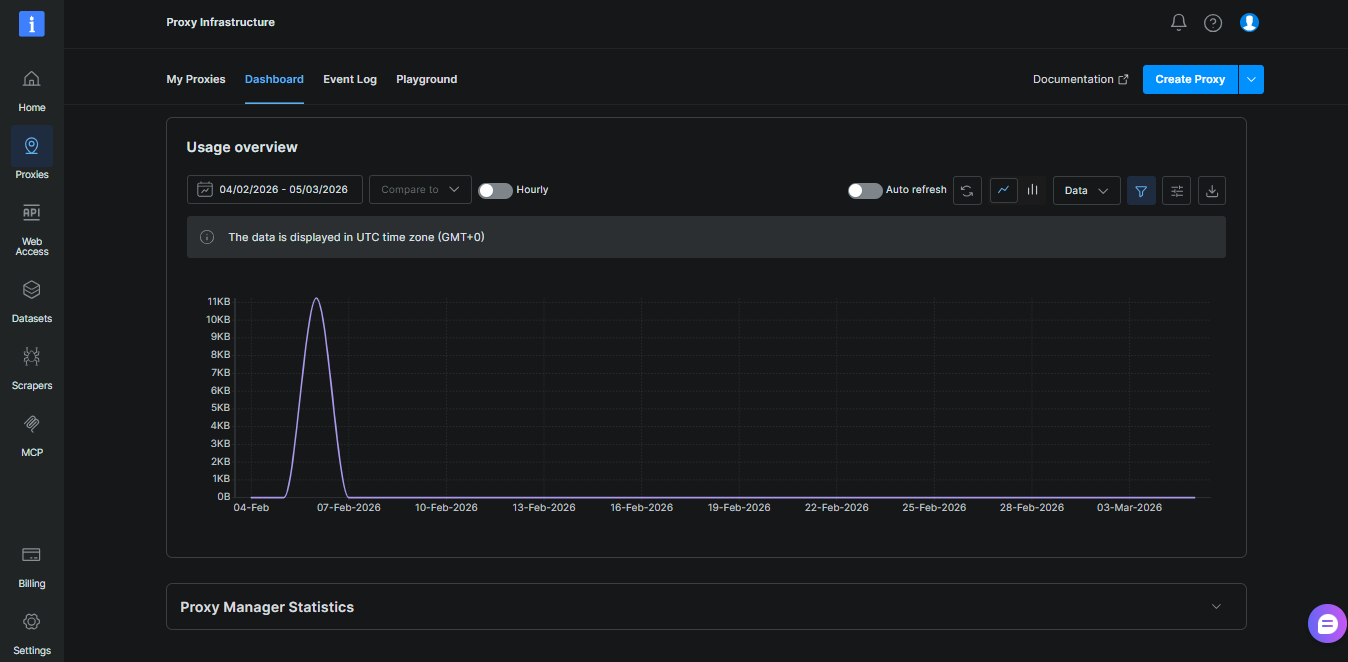Open the Data metric dropdown

[1087, 190]
